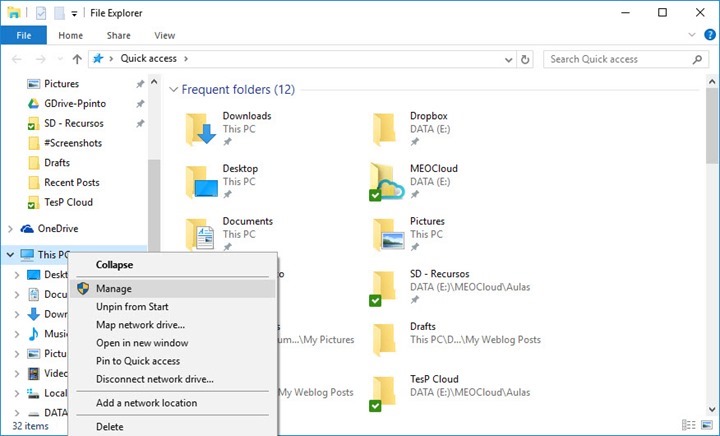Click the blue File button
720x436 pixels.
click(x=24, y=35)
